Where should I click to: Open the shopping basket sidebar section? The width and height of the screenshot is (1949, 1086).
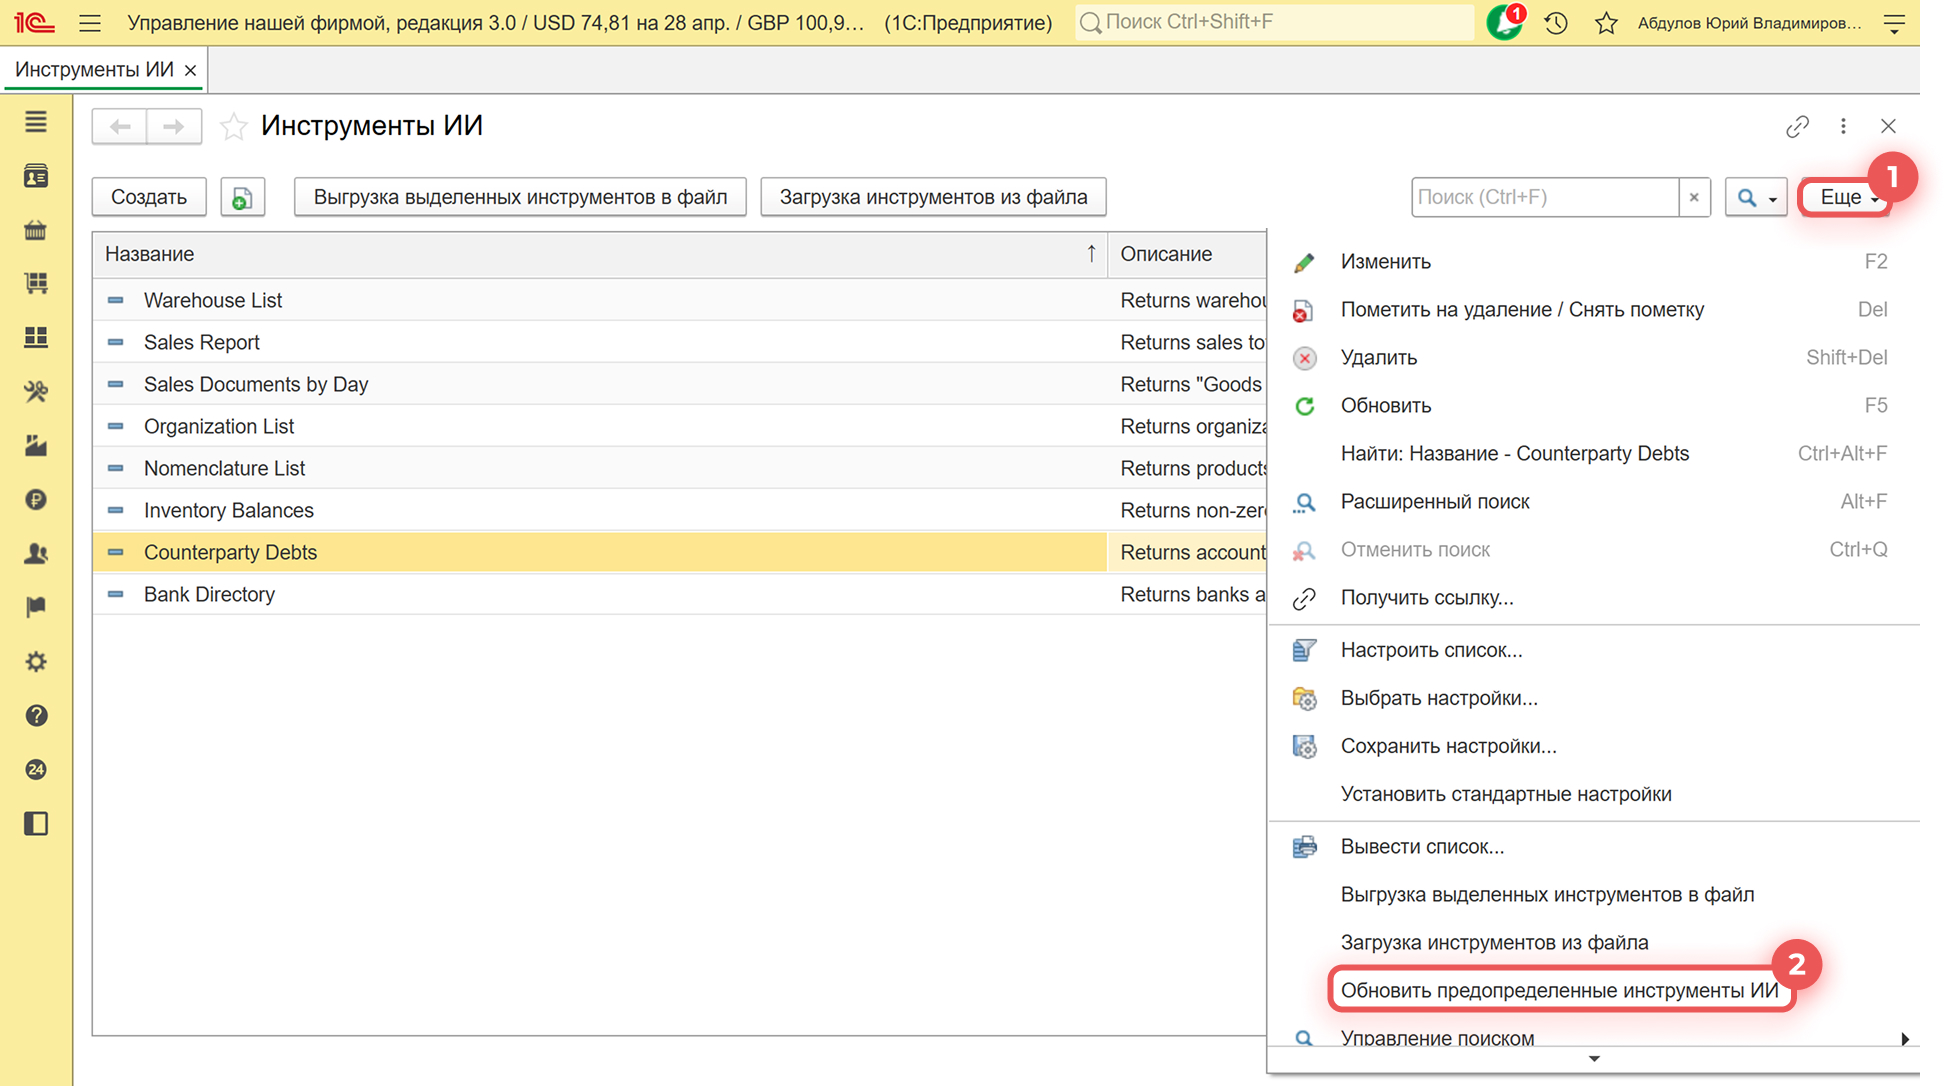coord(36,231)
